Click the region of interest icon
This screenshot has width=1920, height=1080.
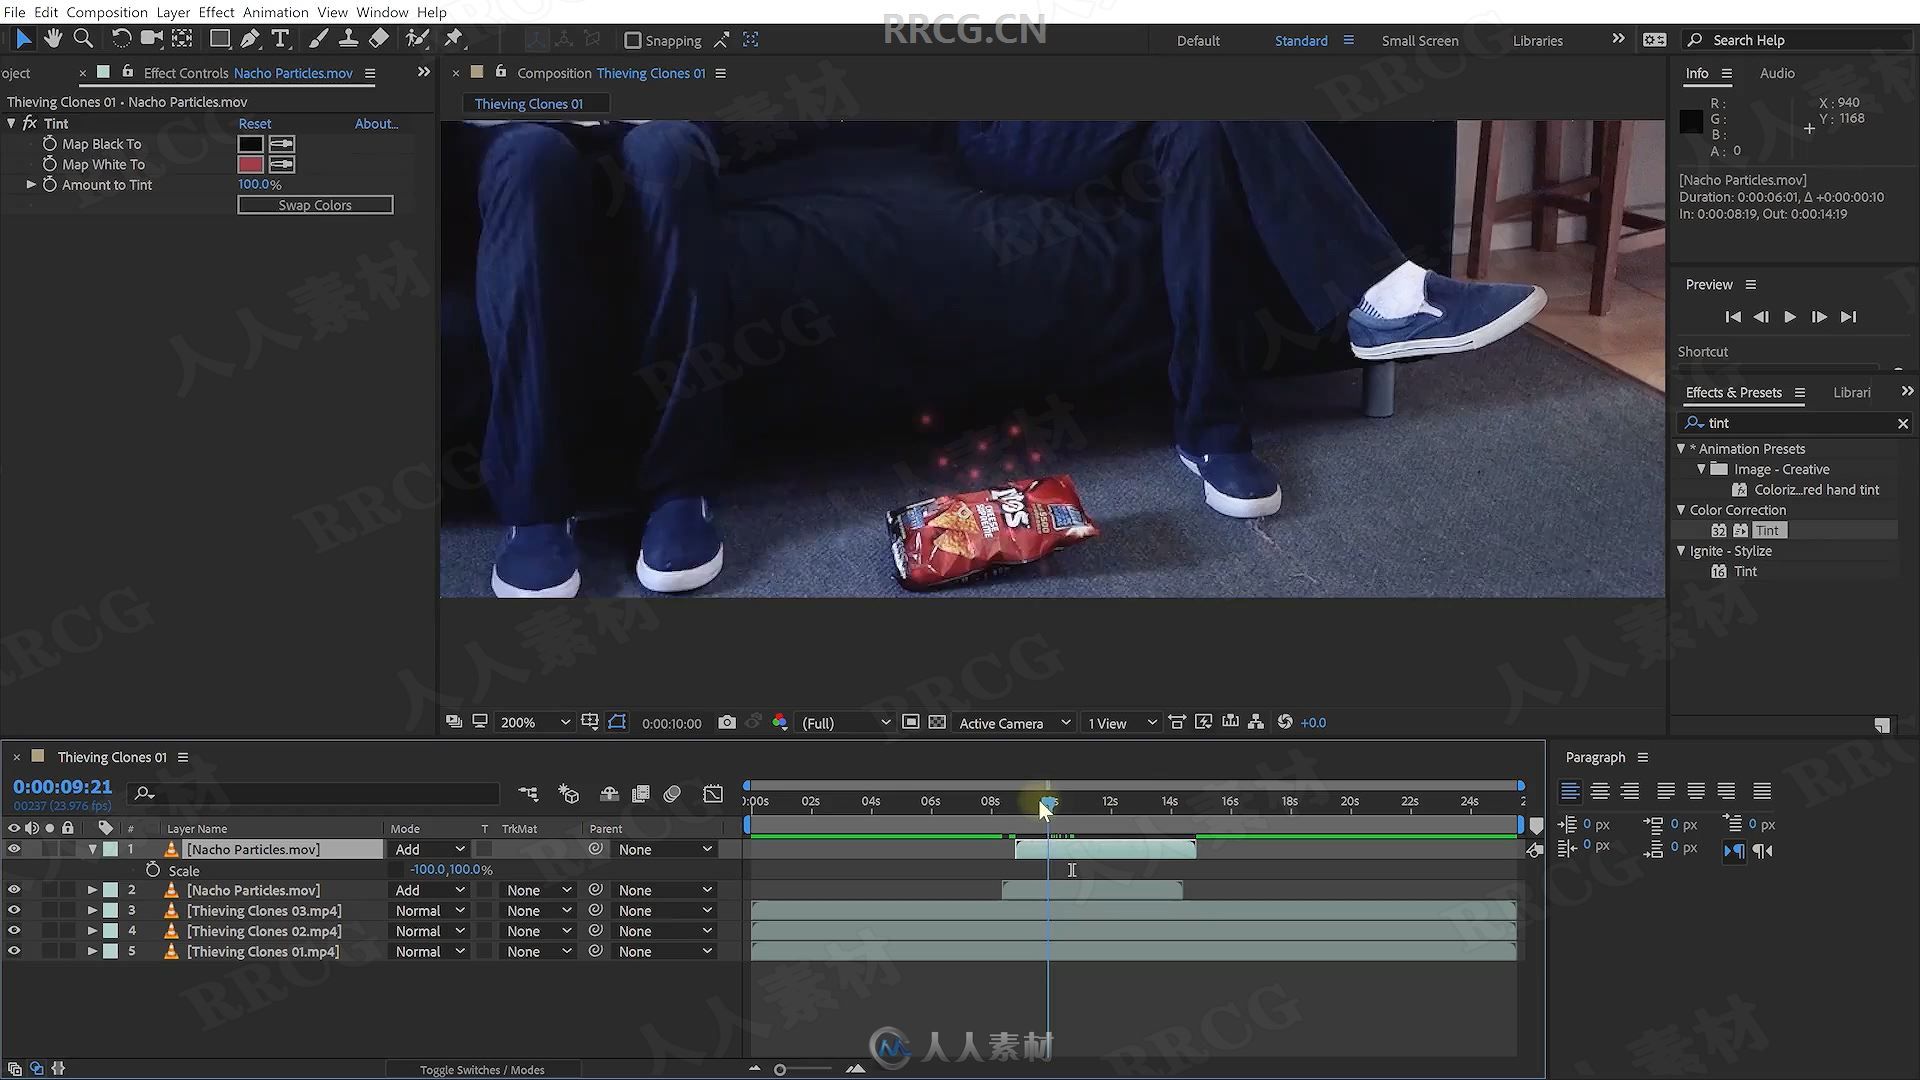(911, 722)
